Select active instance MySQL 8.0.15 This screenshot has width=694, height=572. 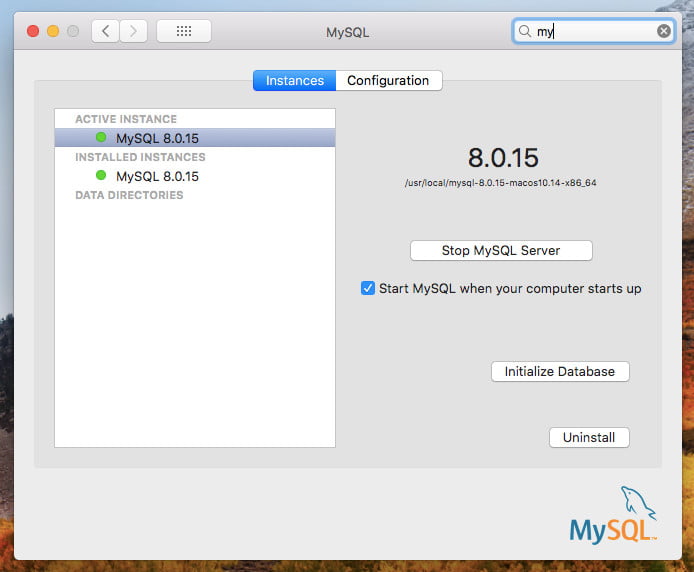tap(195, 138)
